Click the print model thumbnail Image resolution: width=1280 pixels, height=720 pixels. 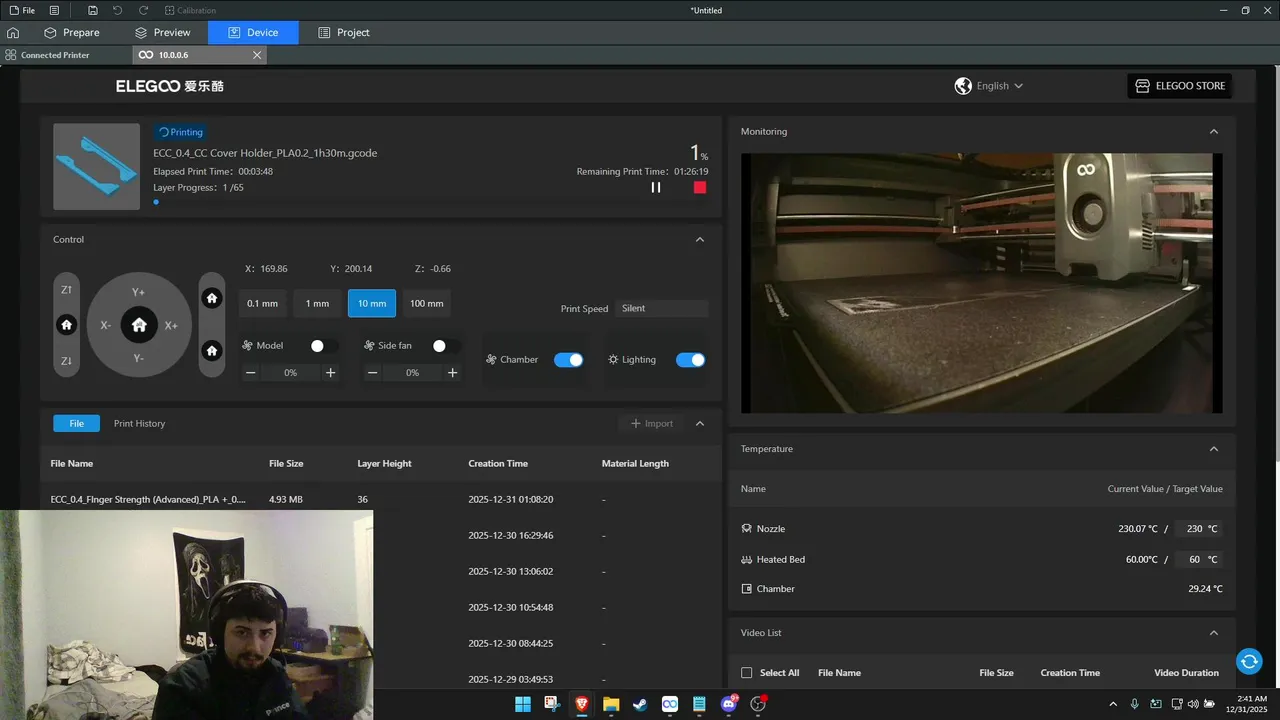click(x=96, y=167)
